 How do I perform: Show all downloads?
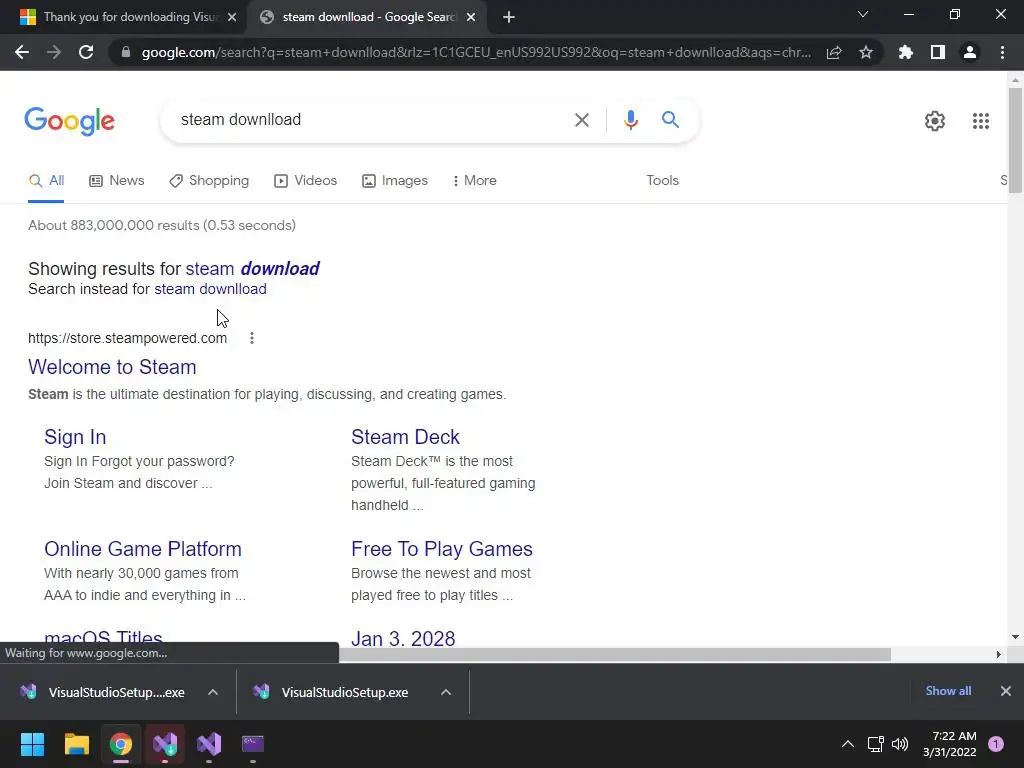(948, 691)
